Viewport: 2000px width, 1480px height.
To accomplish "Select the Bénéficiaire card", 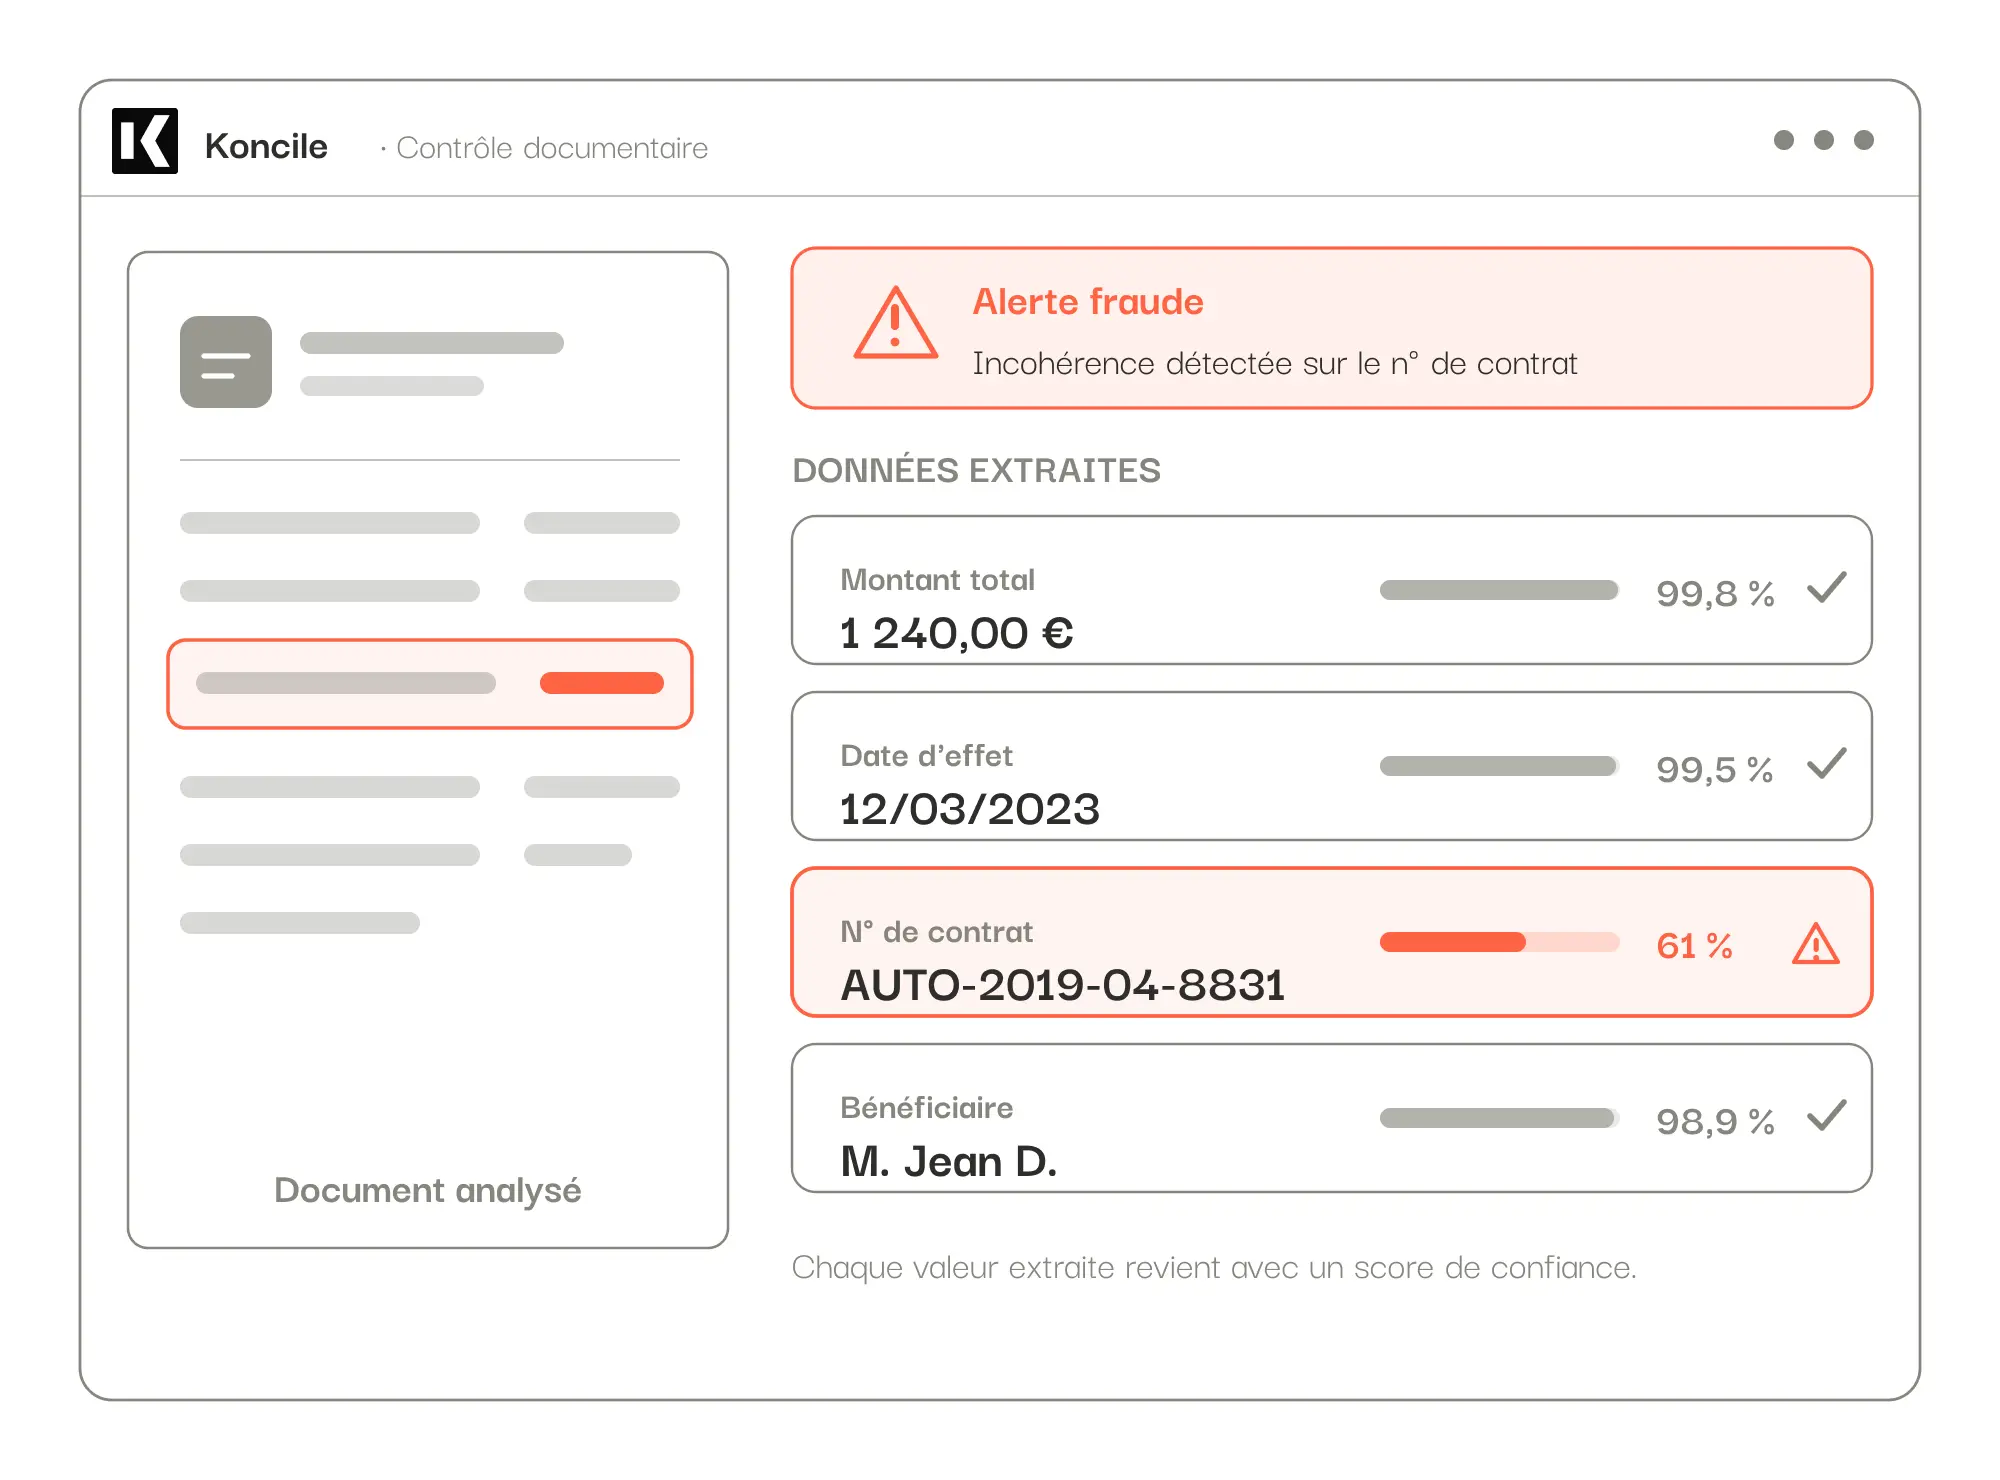I will (x=1331, y=1118).
